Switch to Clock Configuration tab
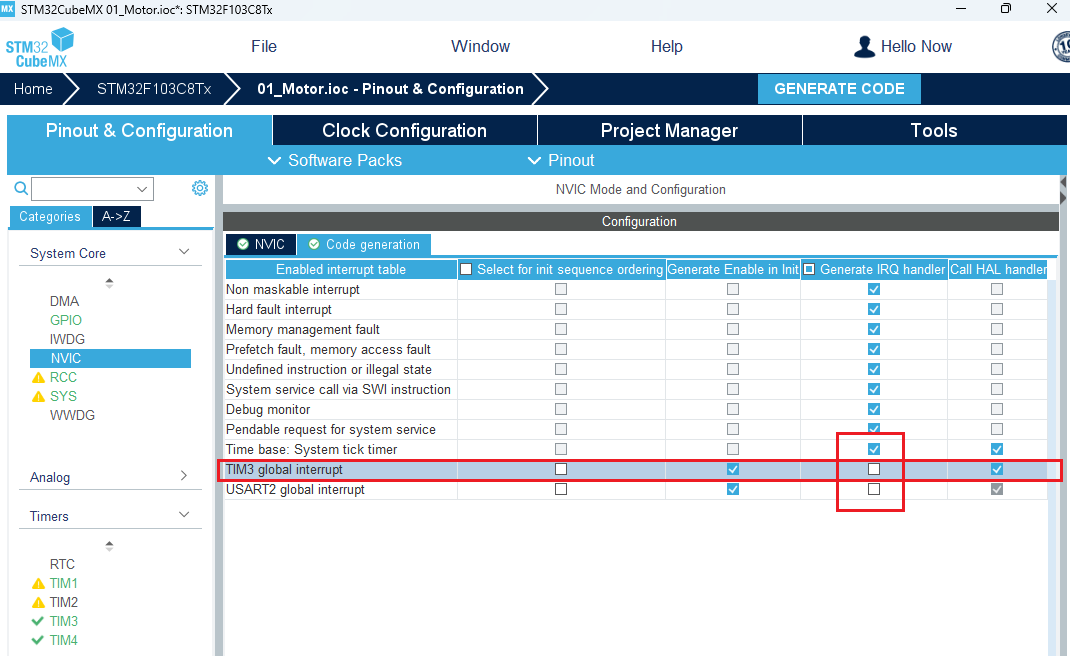 [x=404, y=131]
